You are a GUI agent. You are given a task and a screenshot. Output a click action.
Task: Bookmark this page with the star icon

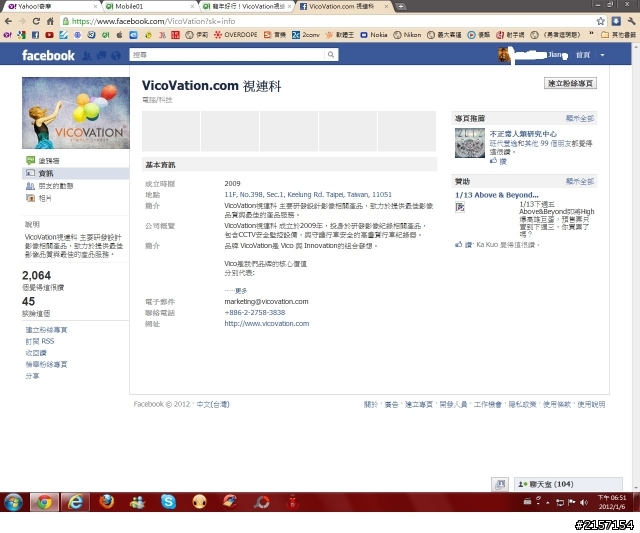pyautogui.click(x=601, y=21)
